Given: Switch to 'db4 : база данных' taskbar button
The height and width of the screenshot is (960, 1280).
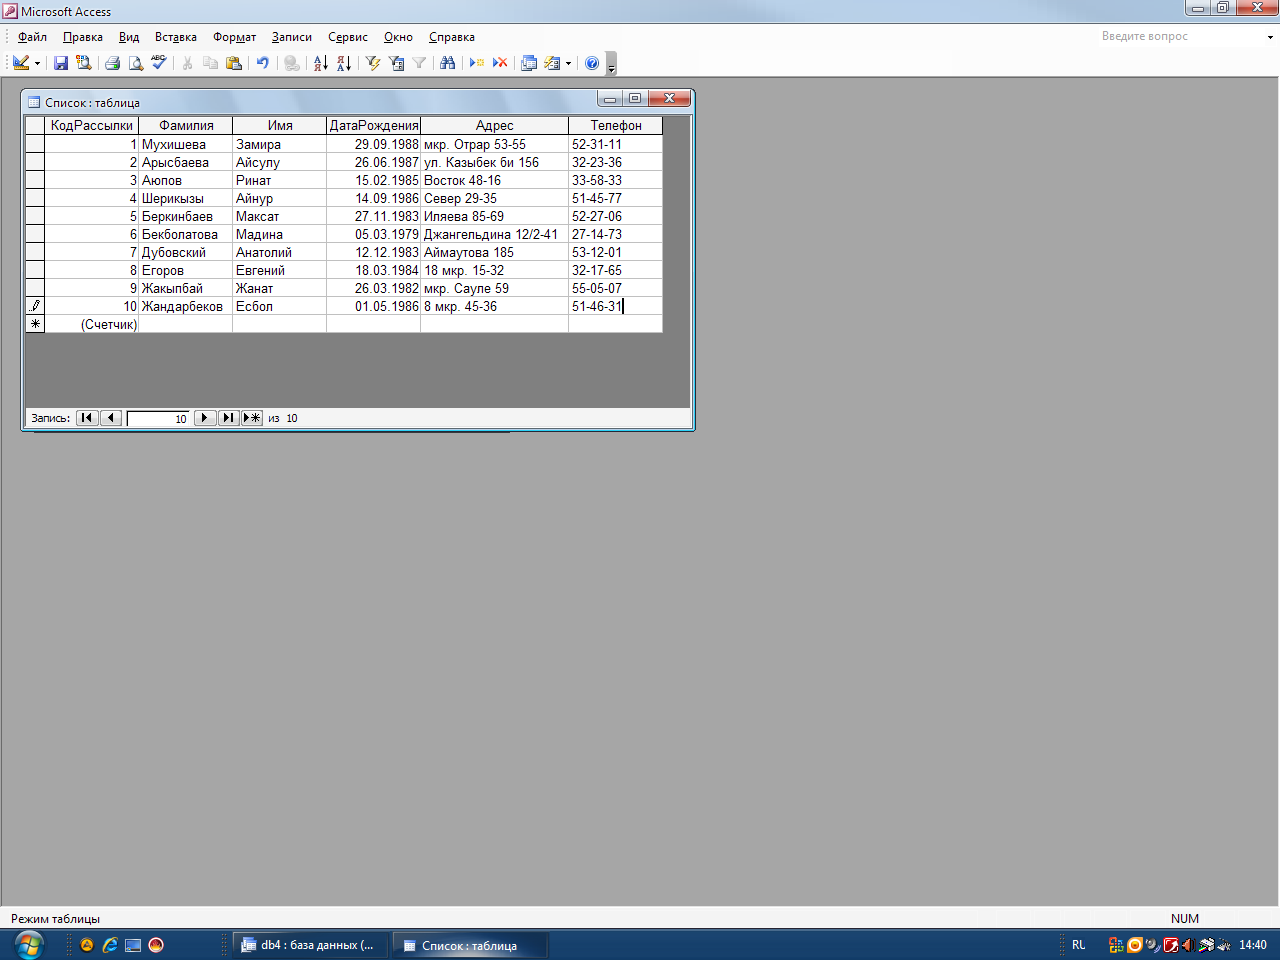Looking at the screenshot, I should (310, 945).
